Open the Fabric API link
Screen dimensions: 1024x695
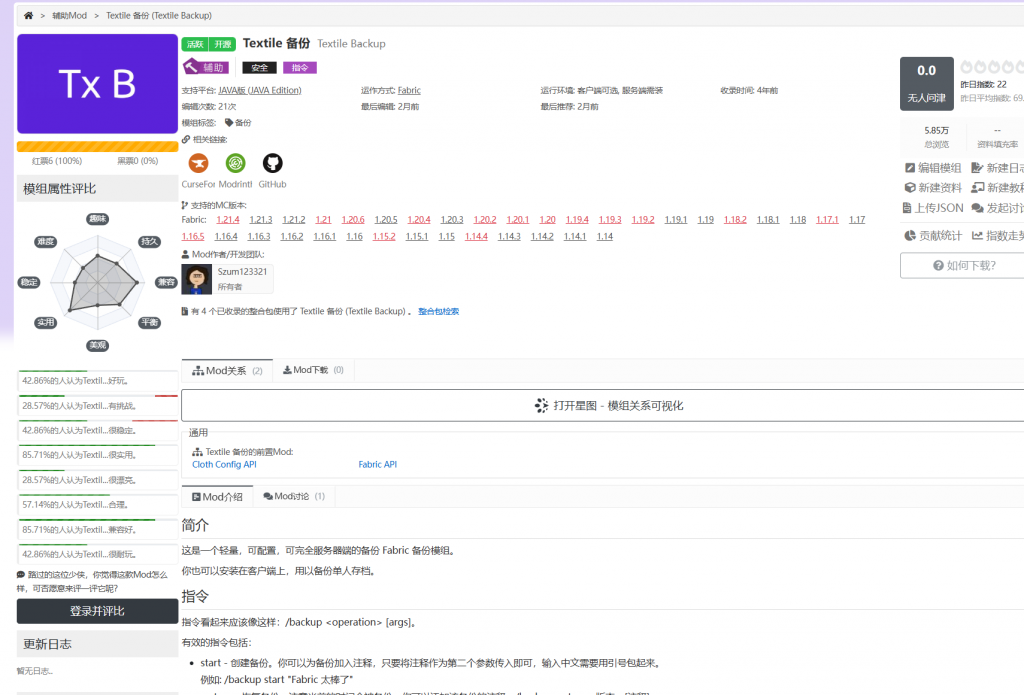tap(377, 464)
